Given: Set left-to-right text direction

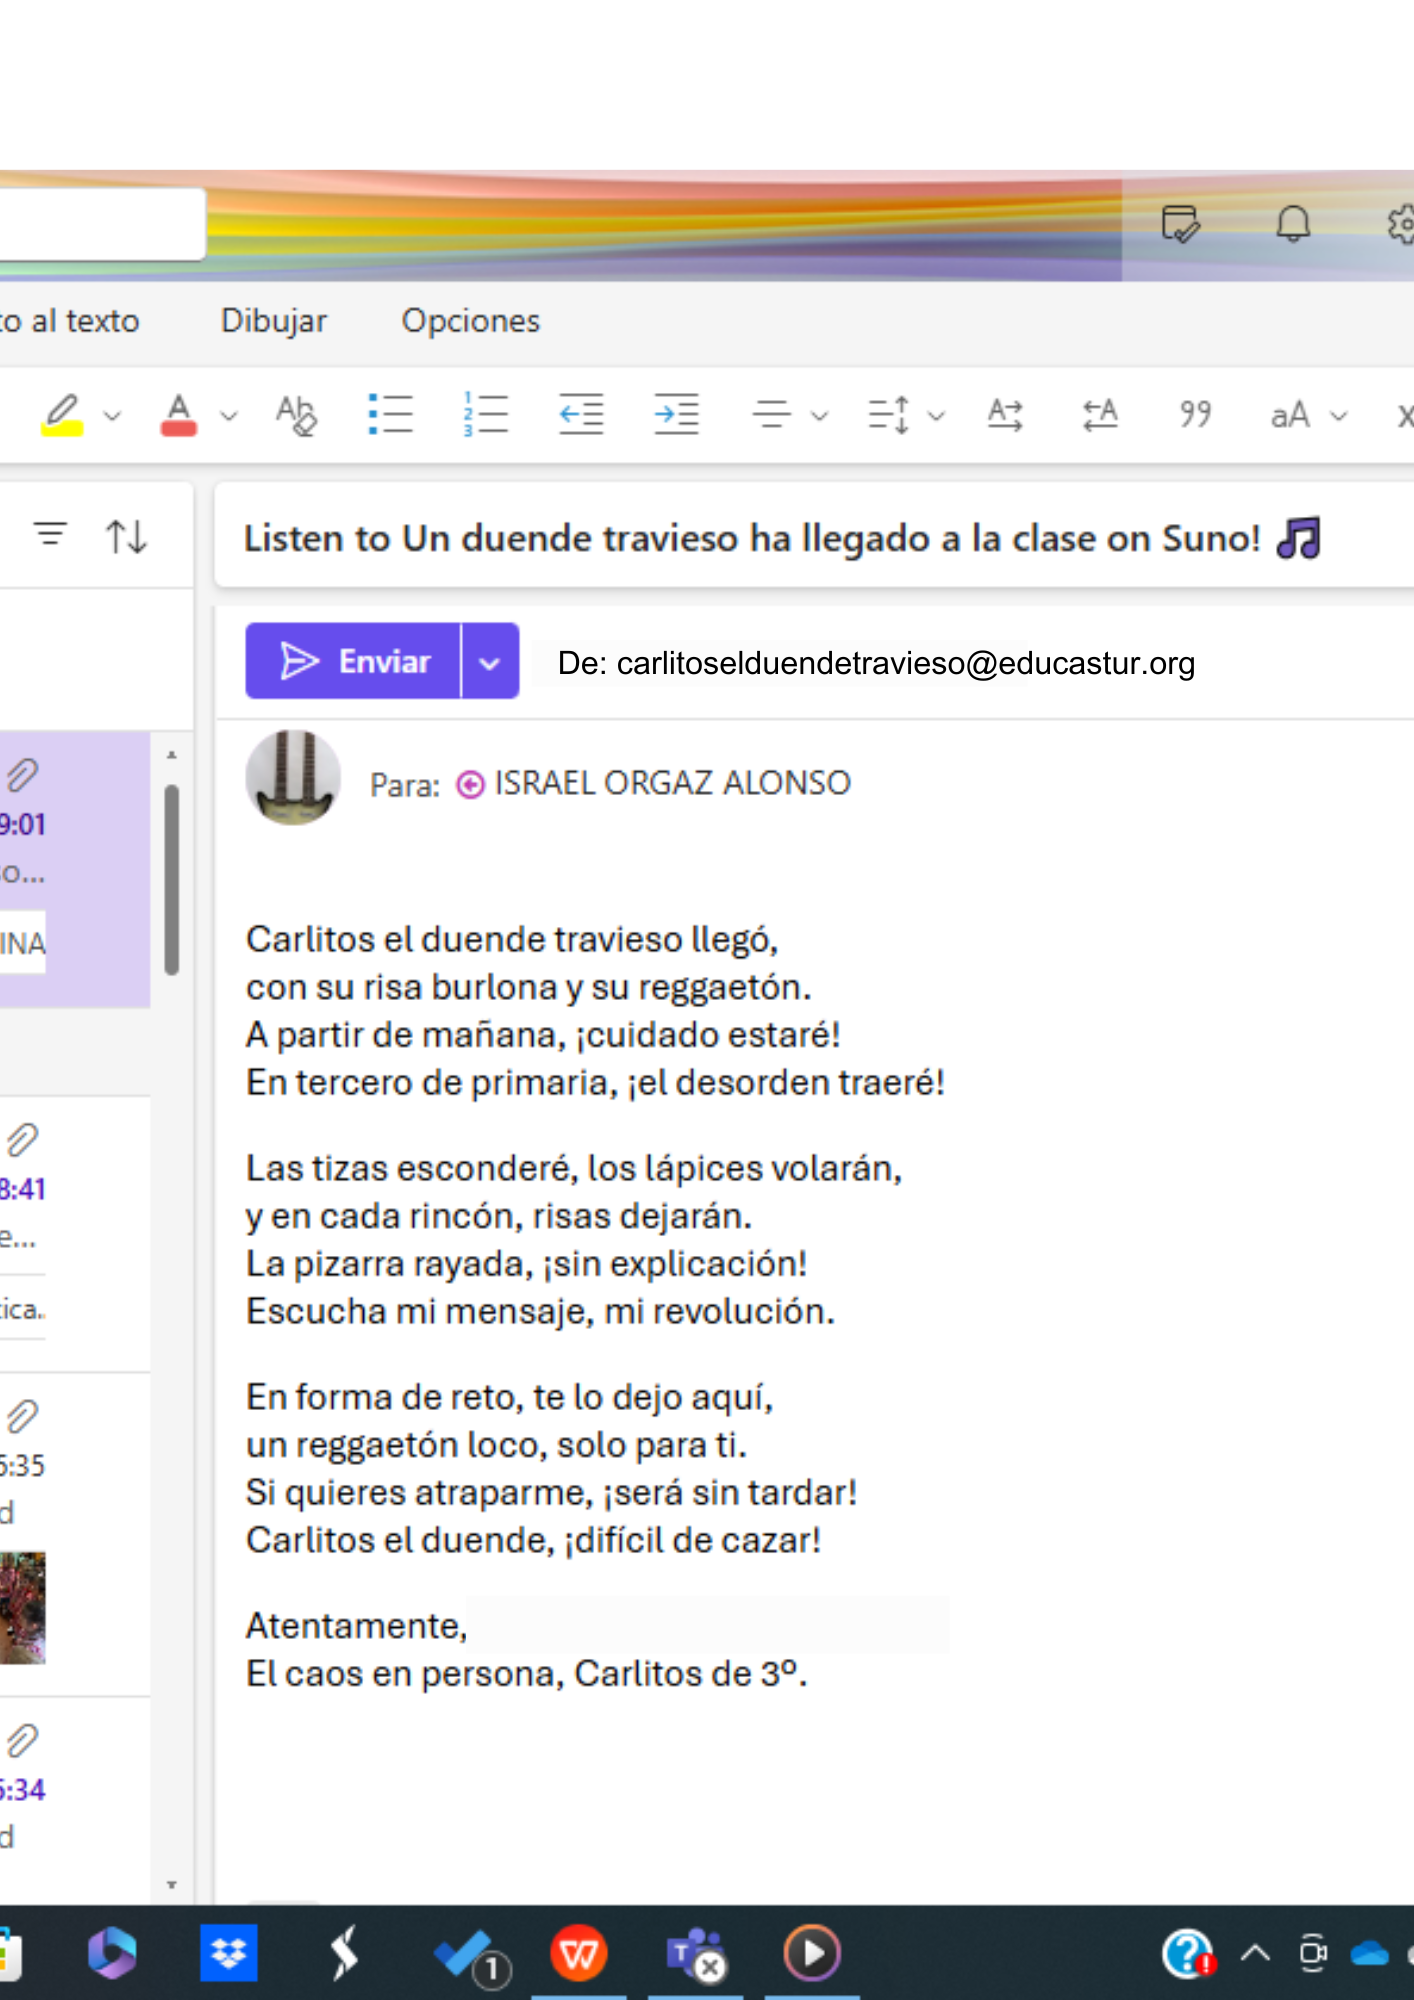Looking at the screenshot, I should 1004,414.
